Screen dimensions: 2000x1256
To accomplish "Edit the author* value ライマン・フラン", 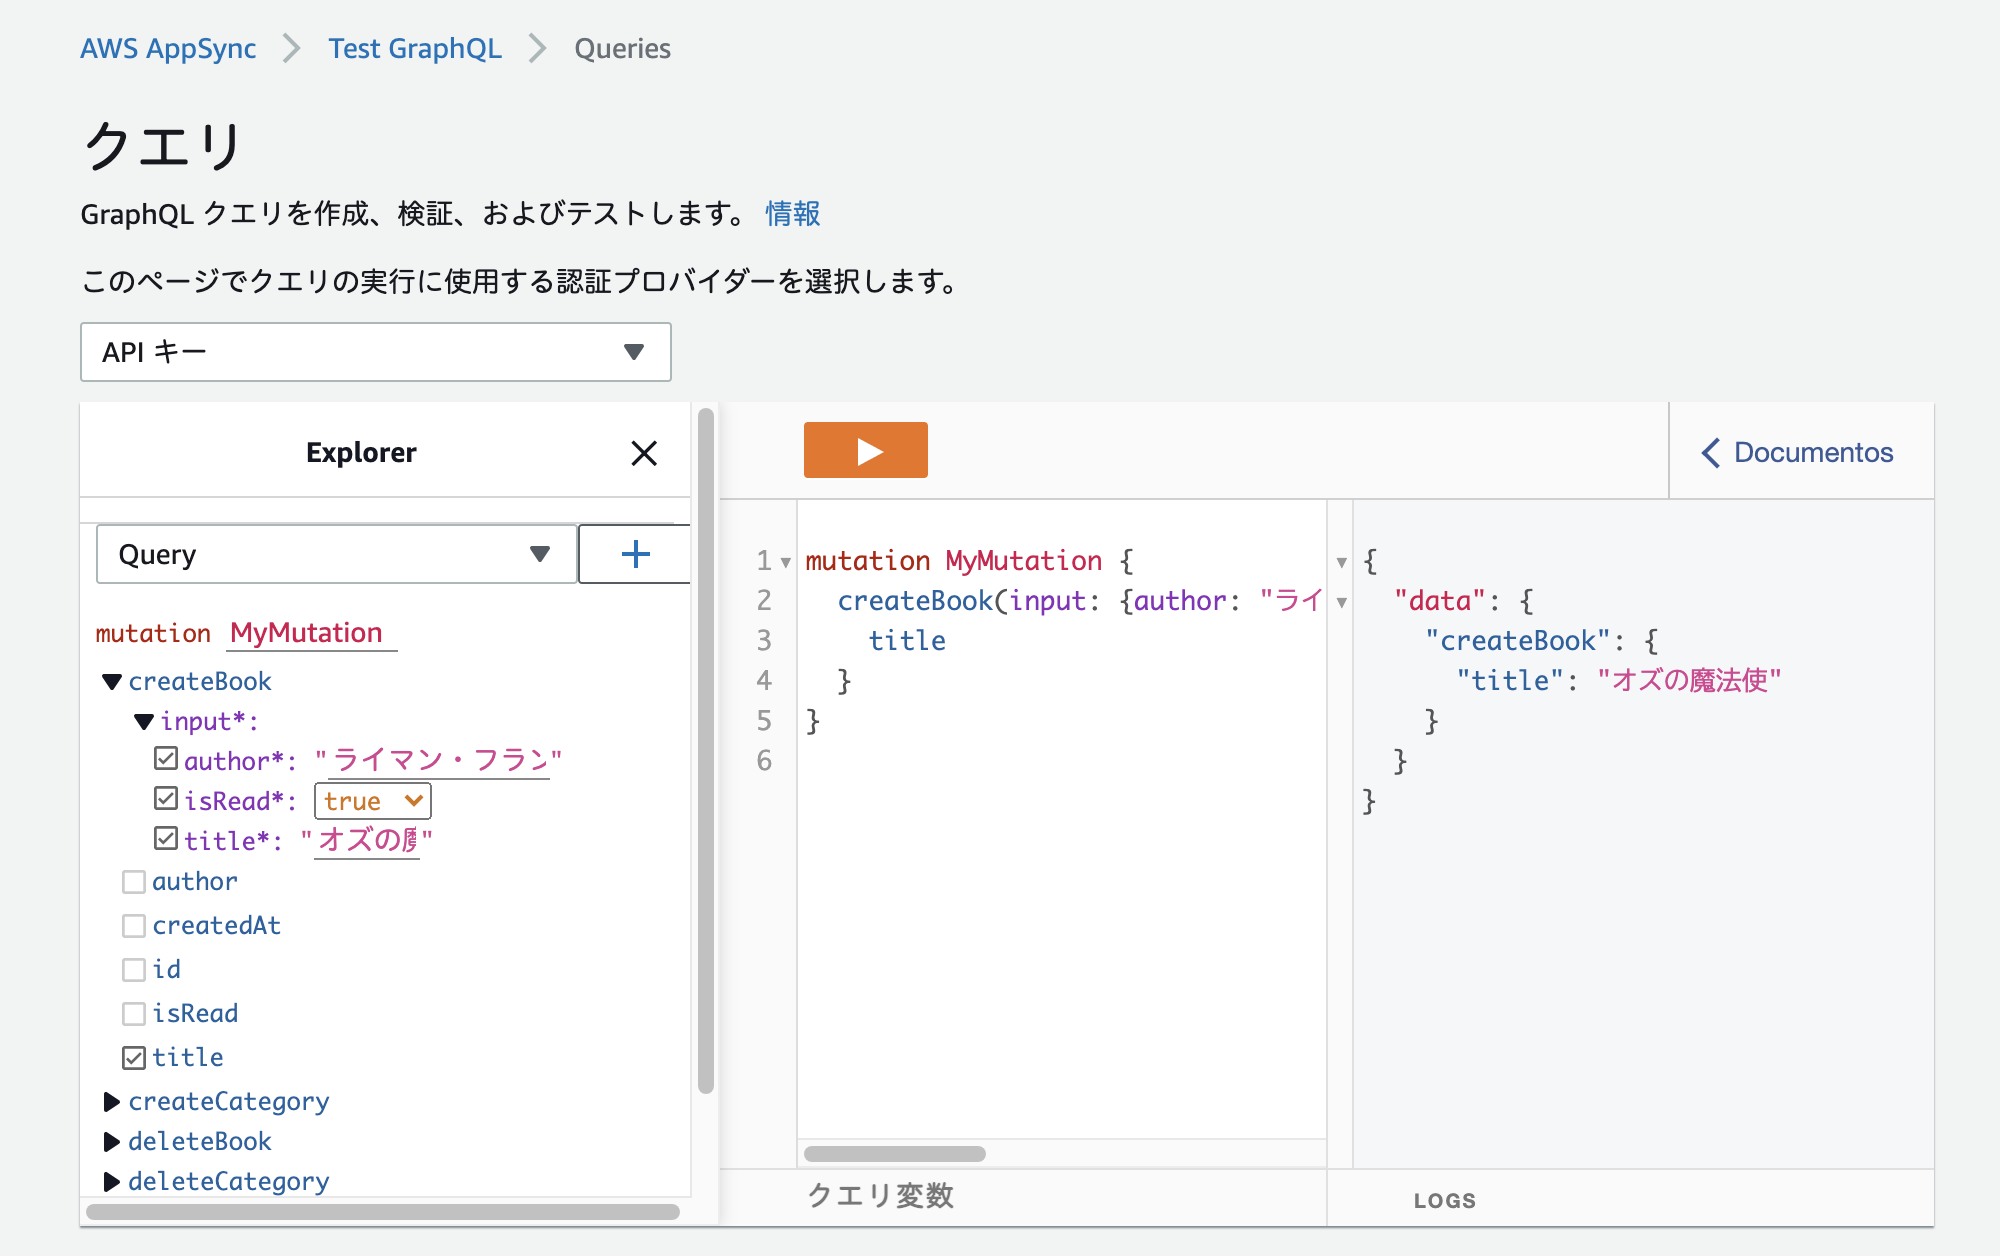I will click(440, 761).
